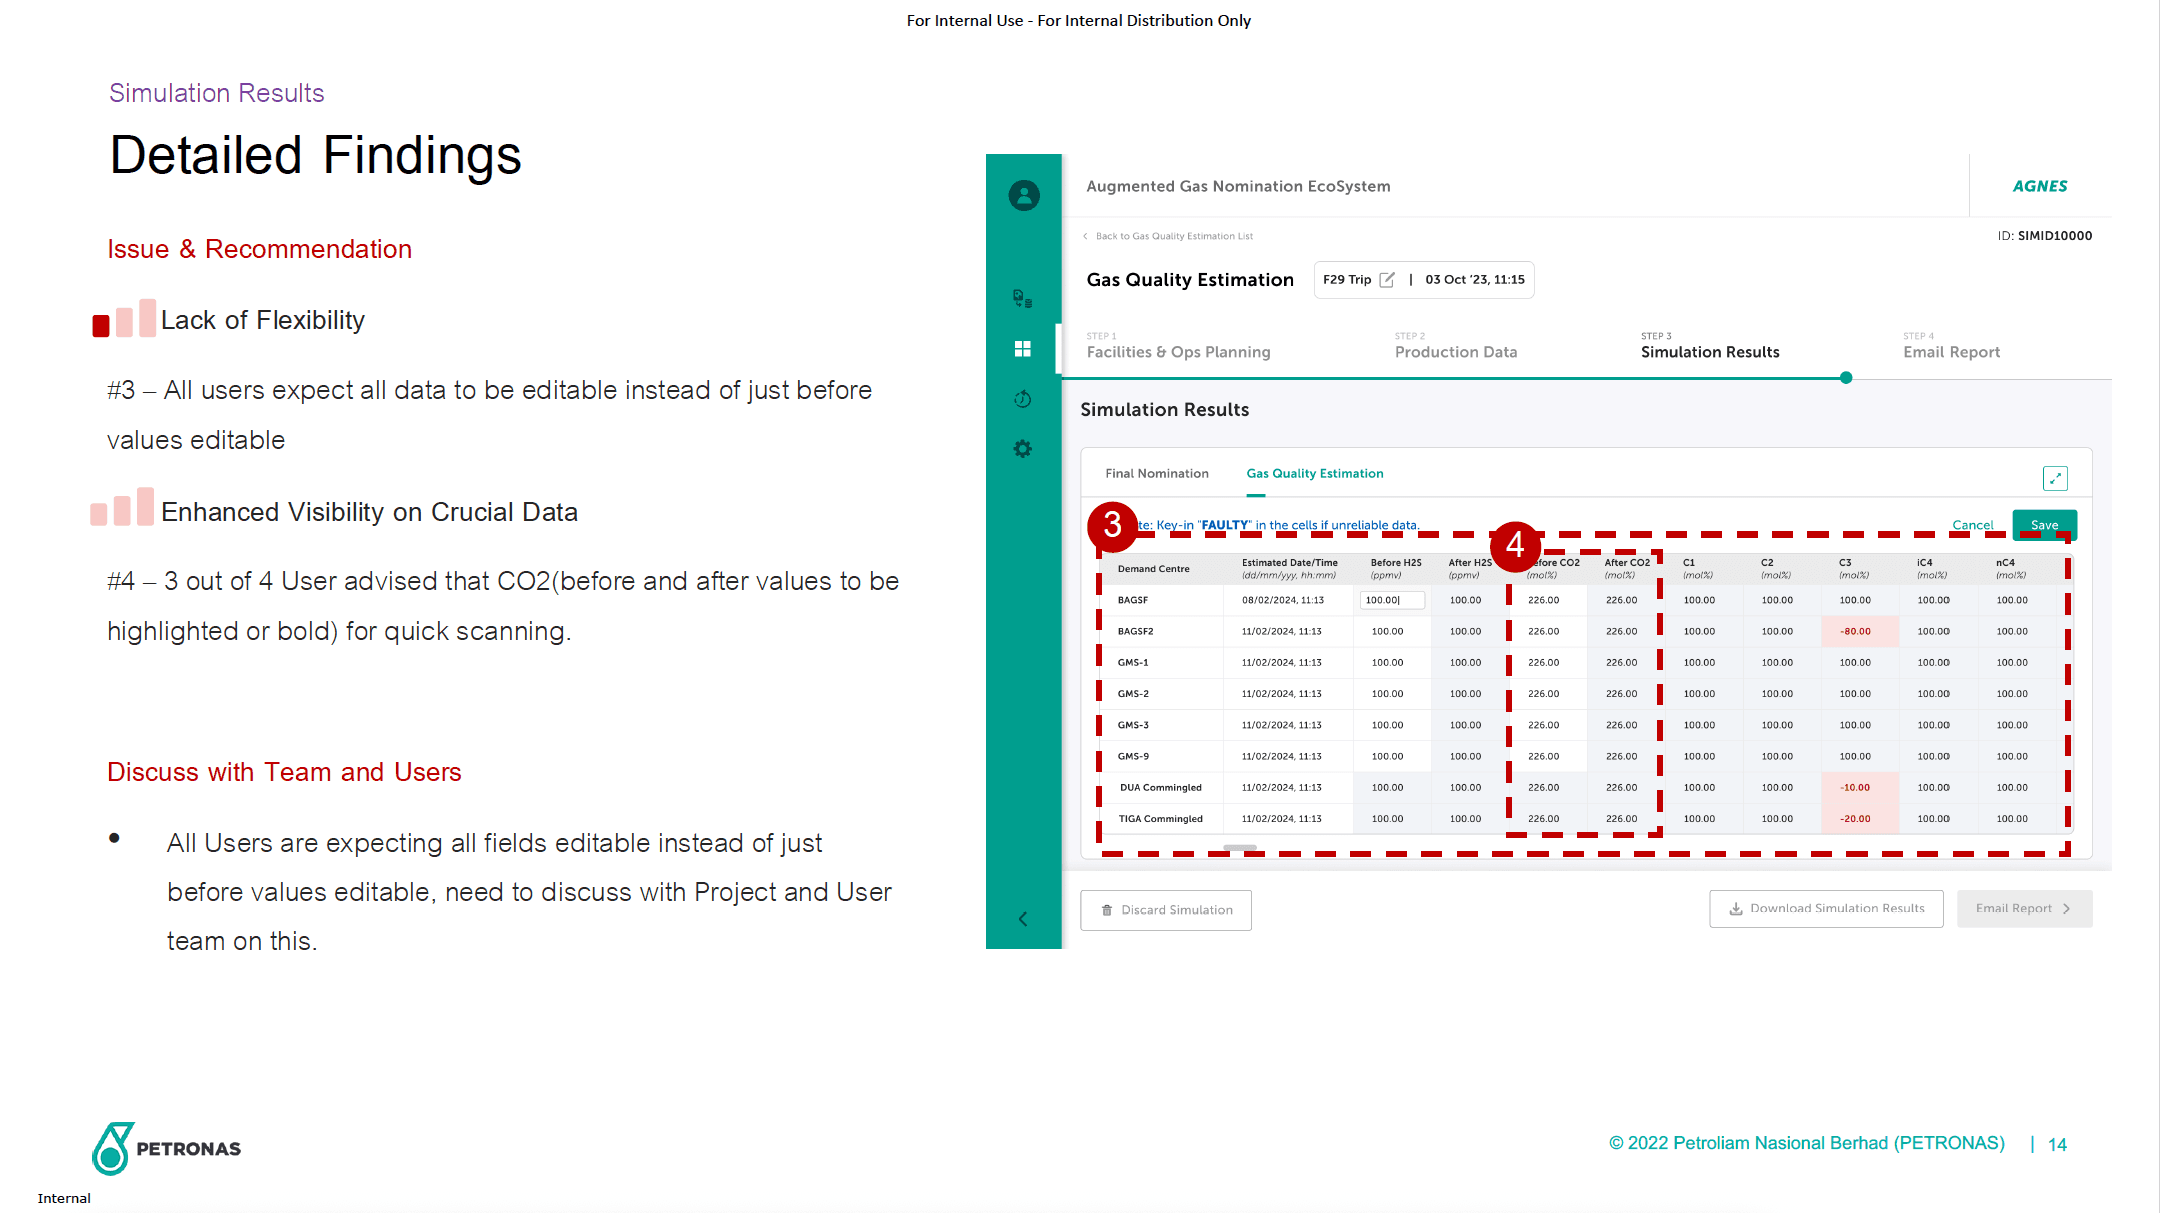This screenshot has width=2161, height=1213.
Task: Open the facilities map icon in sidebar
Action: [1022, 298]
